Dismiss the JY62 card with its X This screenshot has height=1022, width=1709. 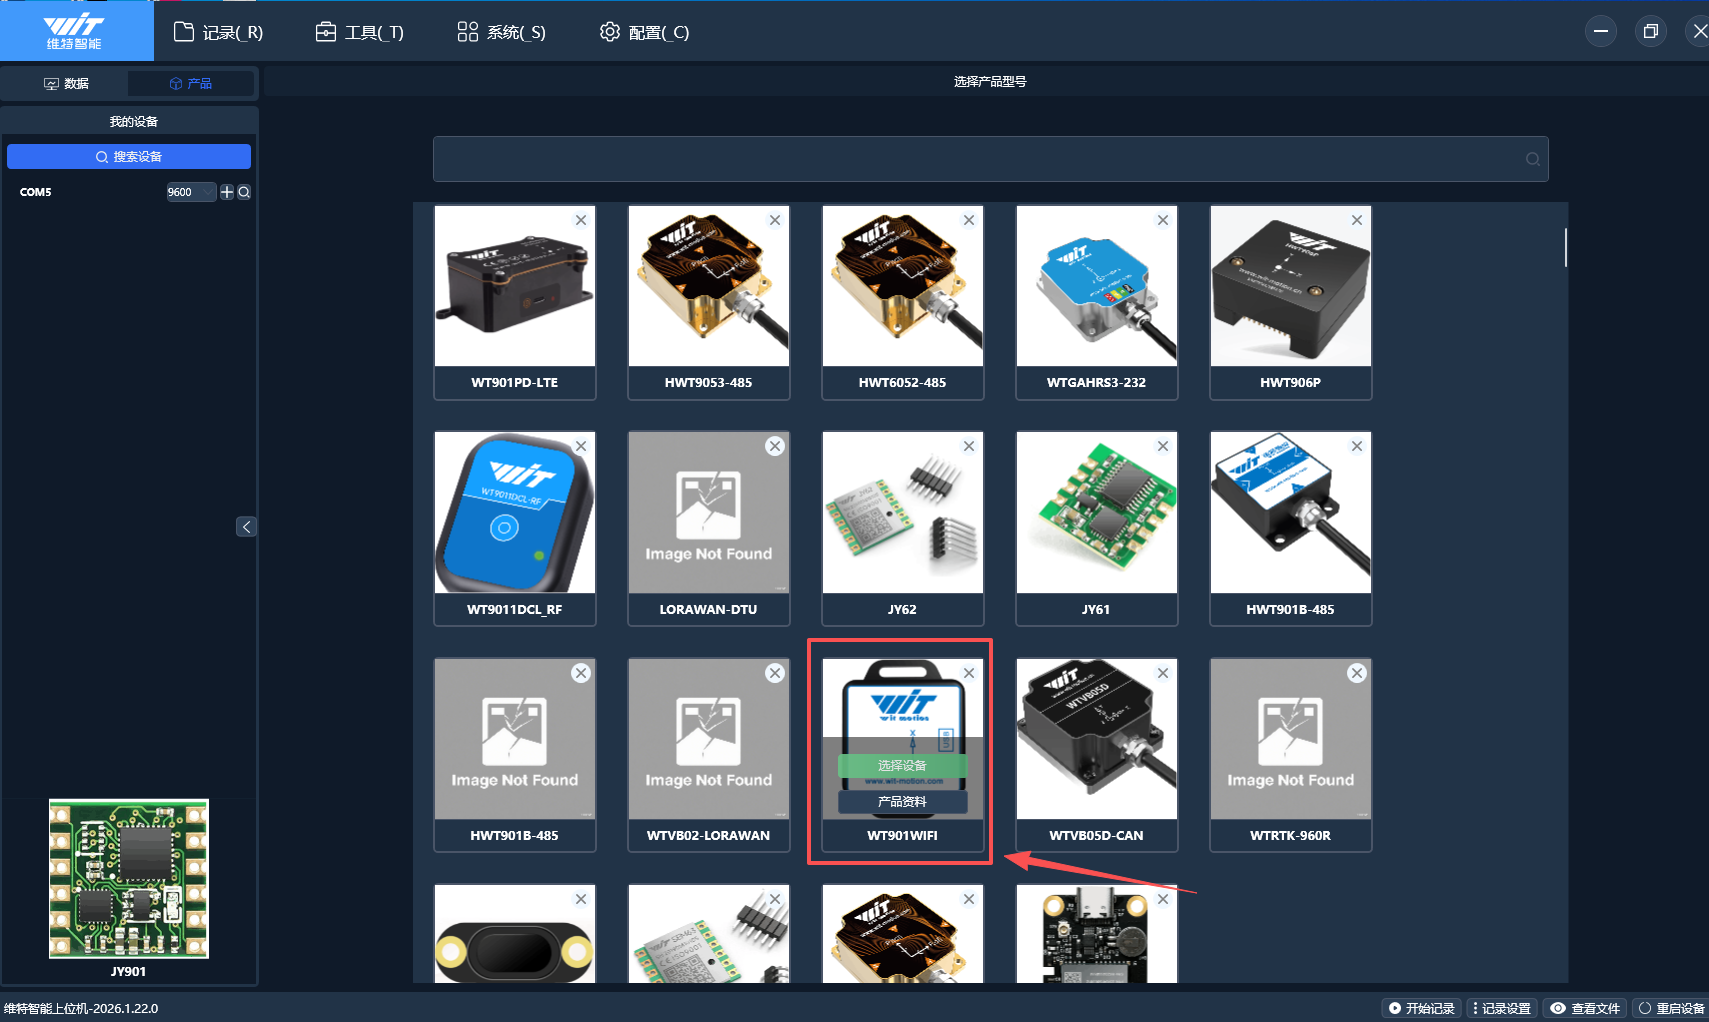coord(969,446)
